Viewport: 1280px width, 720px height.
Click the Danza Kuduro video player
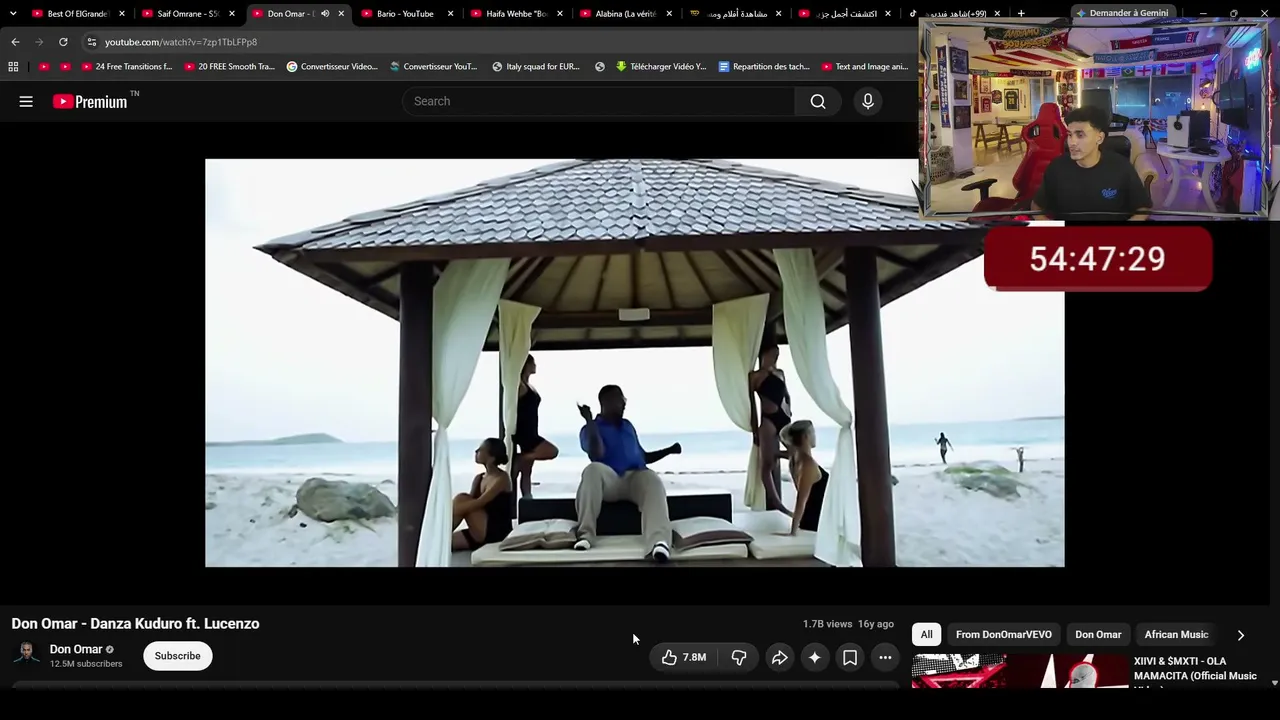coord(635,363)
